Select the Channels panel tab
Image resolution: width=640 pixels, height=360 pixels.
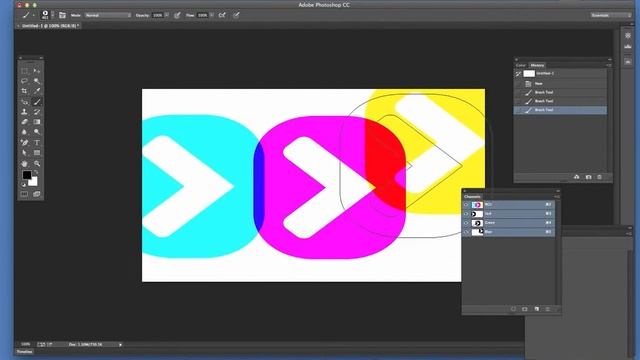(472, 197)
